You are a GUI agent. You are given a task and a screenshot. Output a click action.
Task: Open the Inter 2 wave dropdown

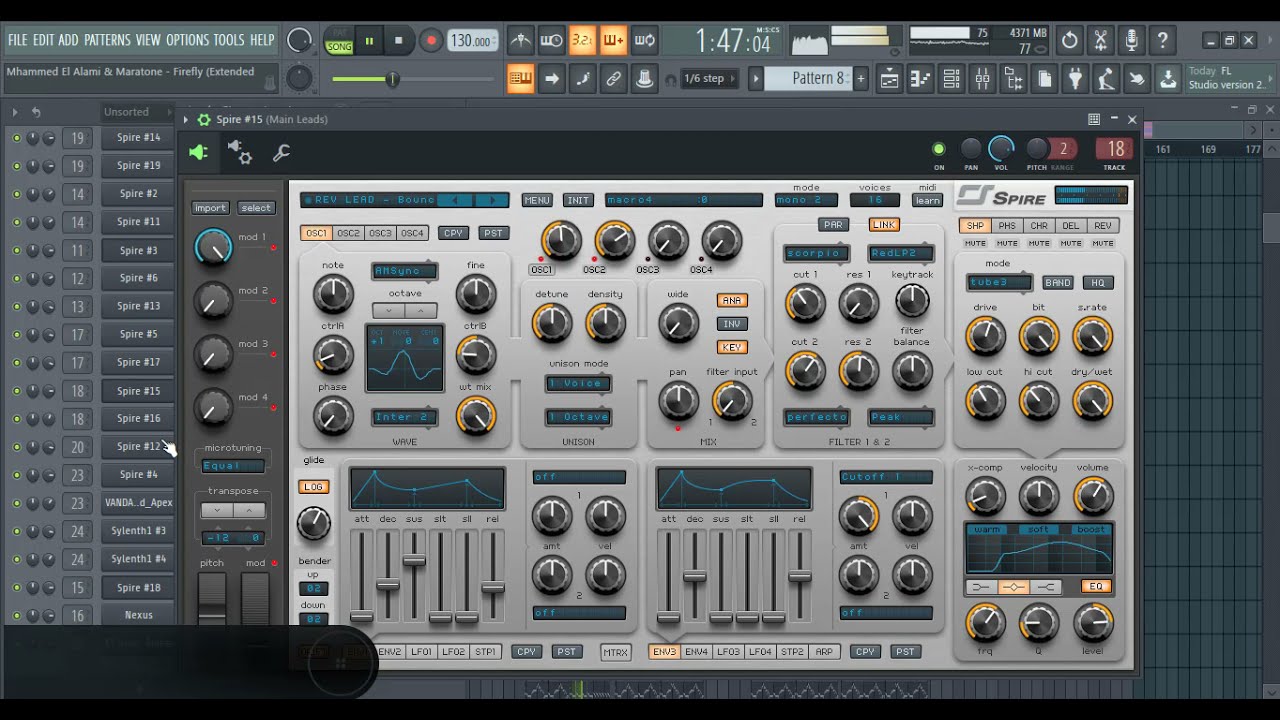tap(405, 417)
